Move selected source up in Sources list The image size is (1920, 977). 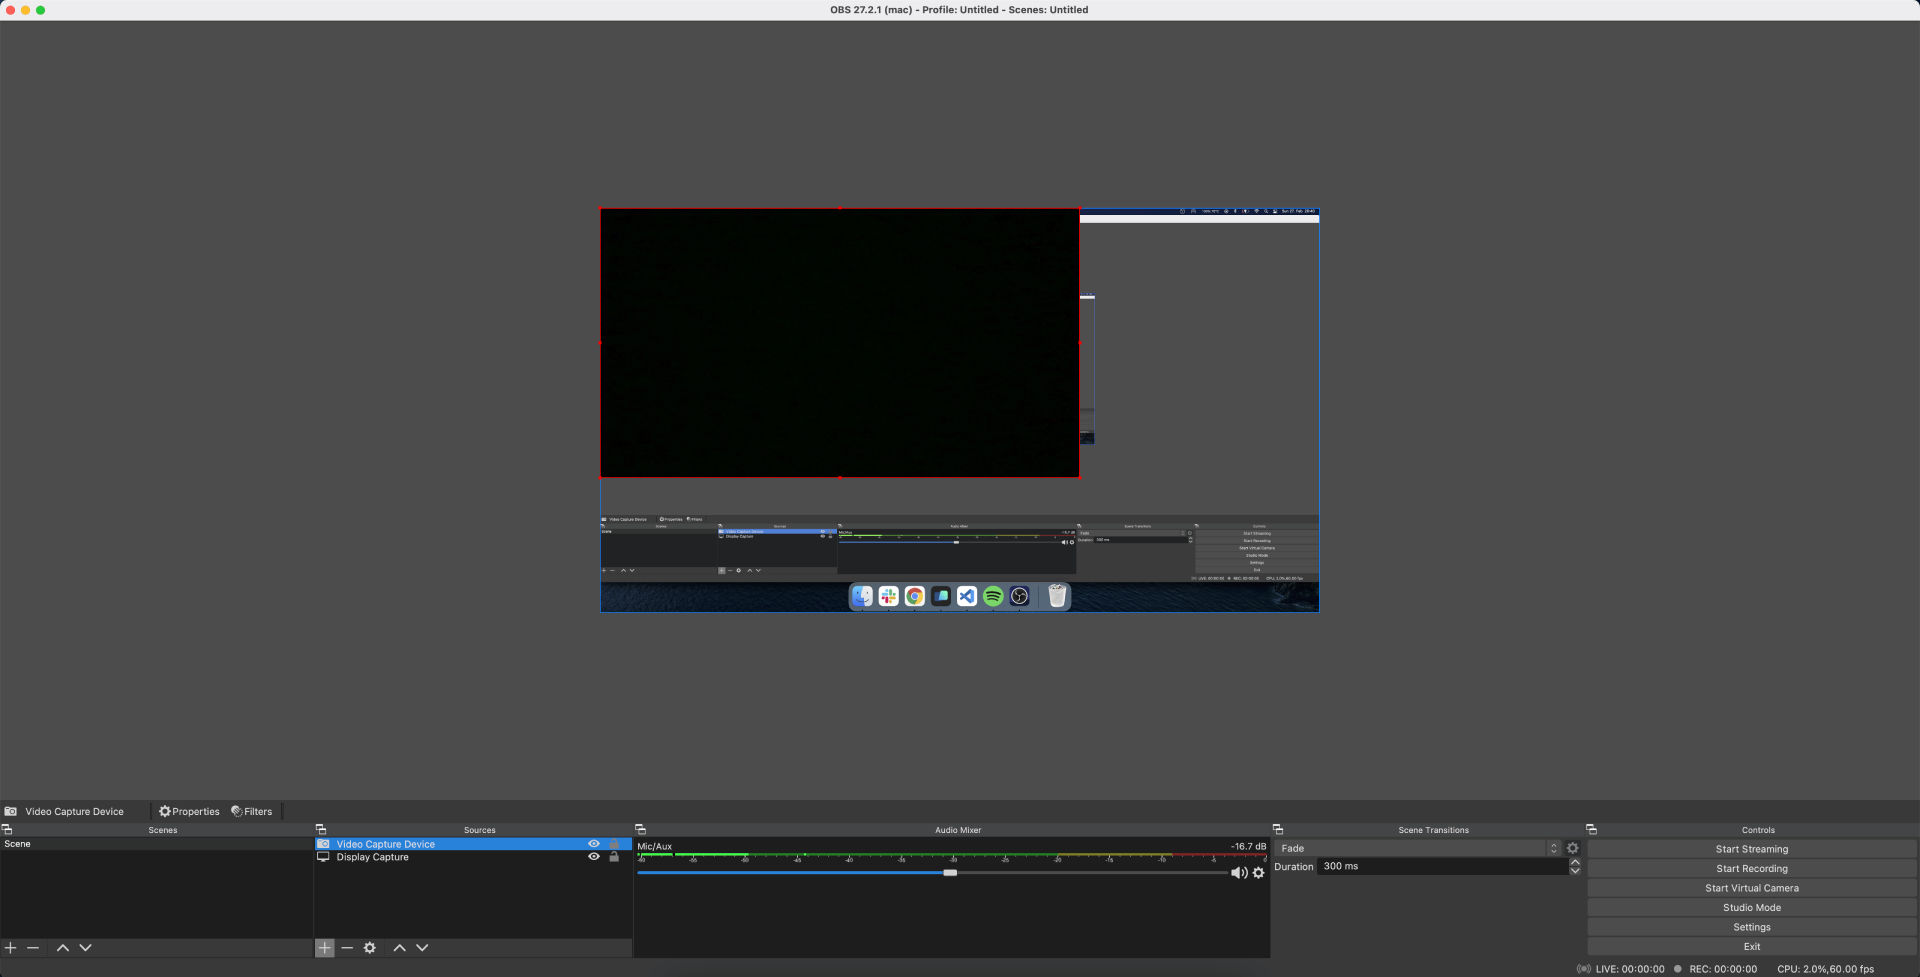tap(399, 947)
